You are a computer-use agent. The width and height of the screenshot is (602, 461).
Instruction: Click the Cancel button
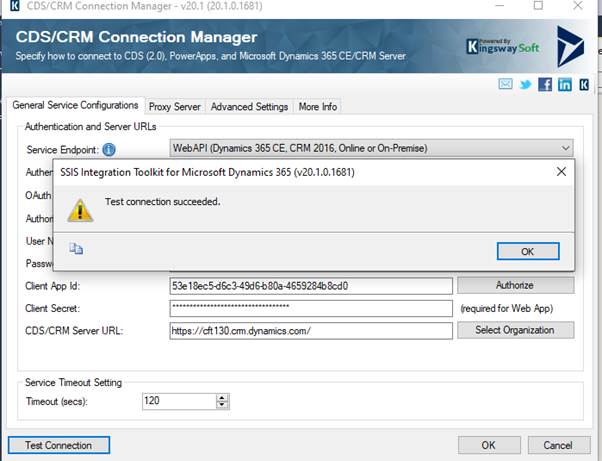(559, 445)
